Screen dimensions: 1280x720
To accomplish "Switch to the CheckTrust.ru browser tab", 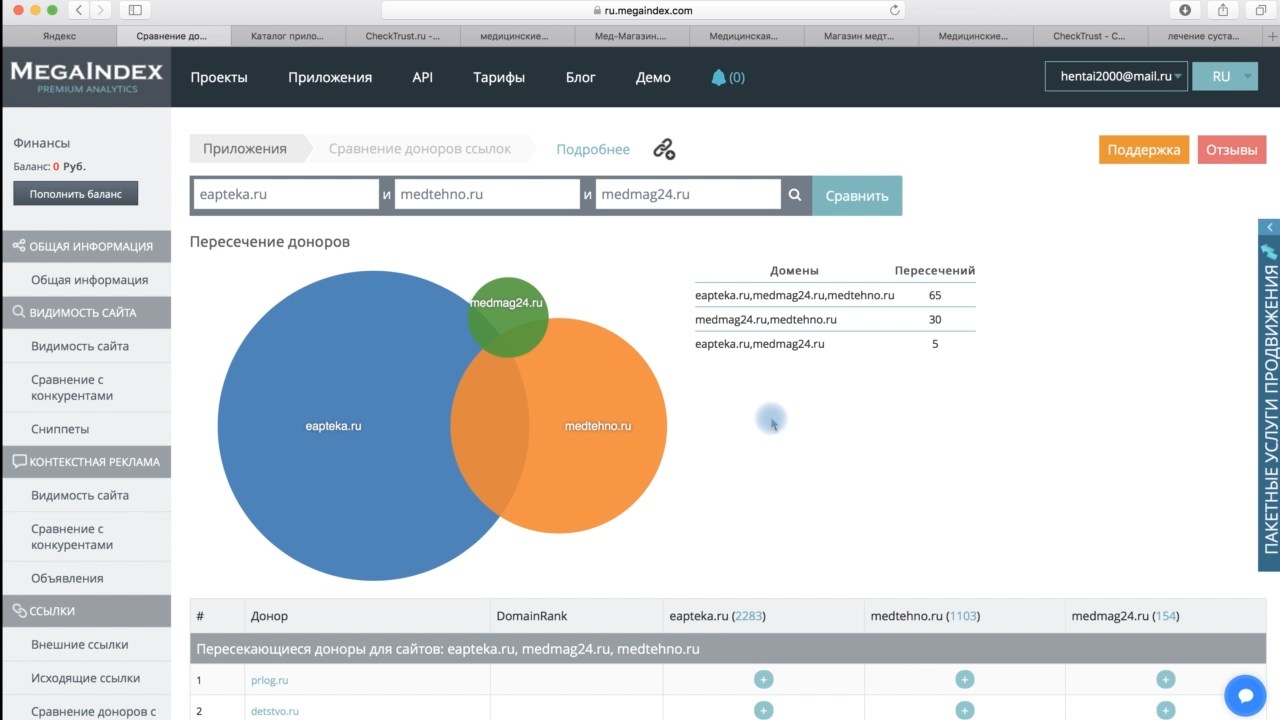I will click(402, 36).
